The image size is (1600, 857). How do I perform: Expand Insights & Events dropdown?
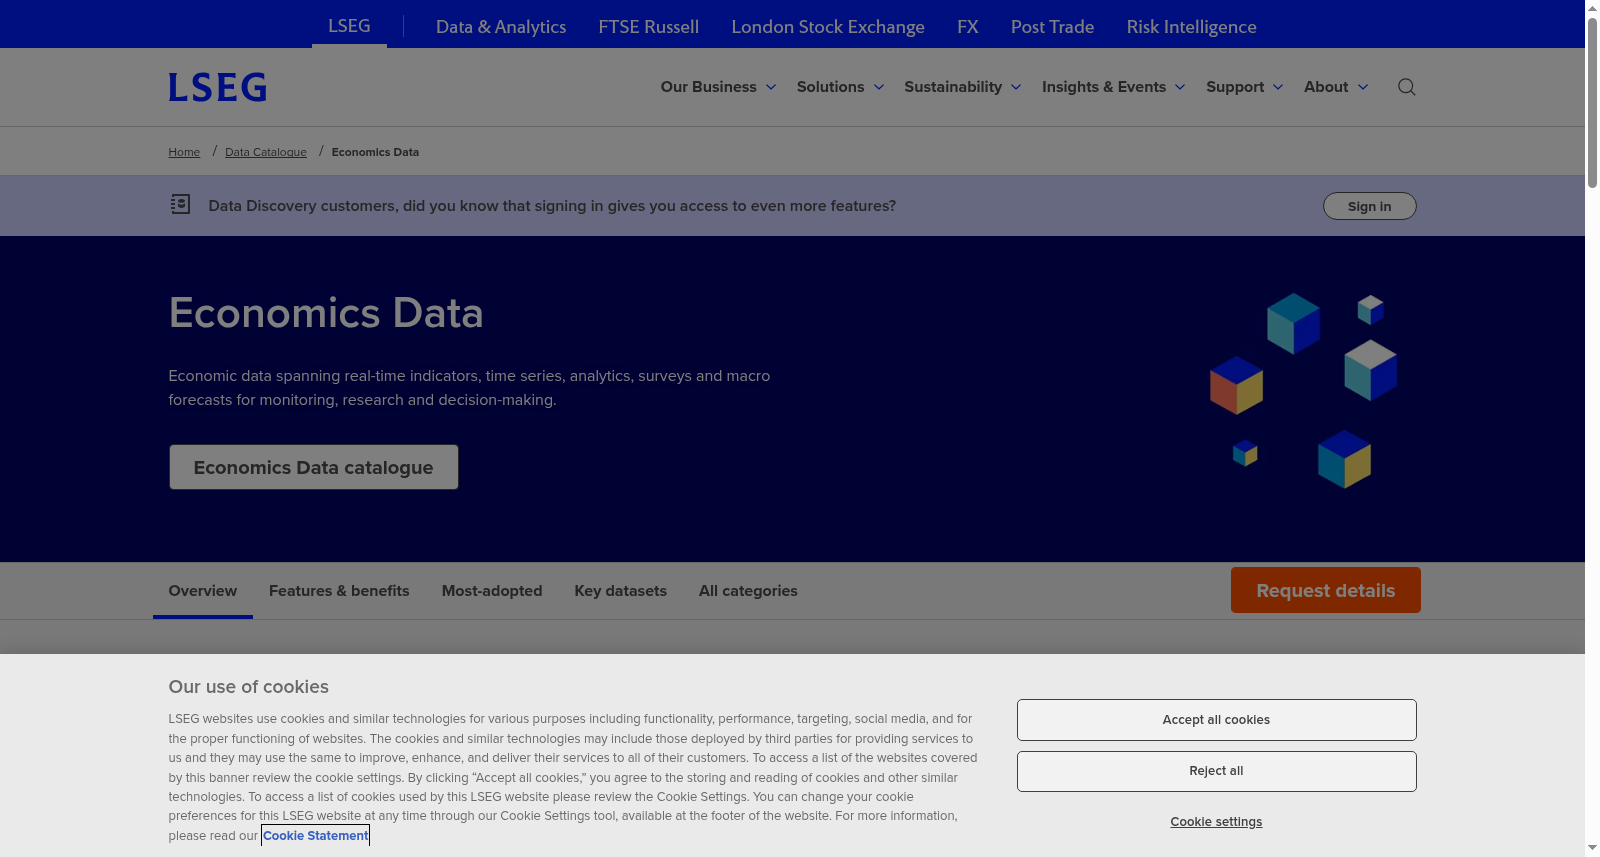(1114, 87)
